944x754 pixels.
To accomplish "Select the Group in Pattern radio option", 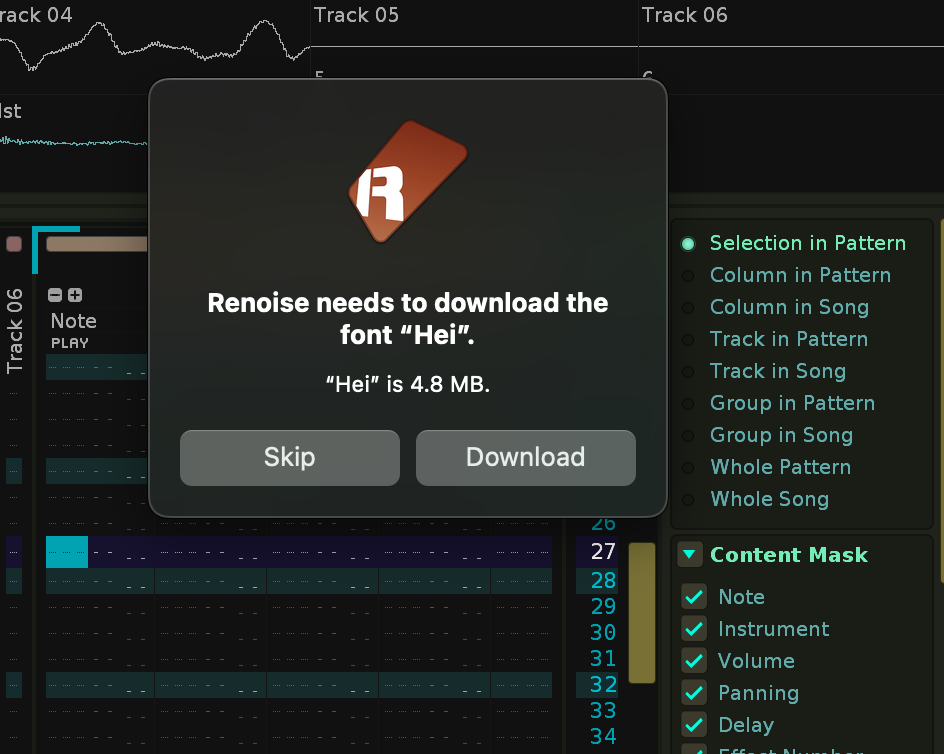I will click(x=688, y=403).
